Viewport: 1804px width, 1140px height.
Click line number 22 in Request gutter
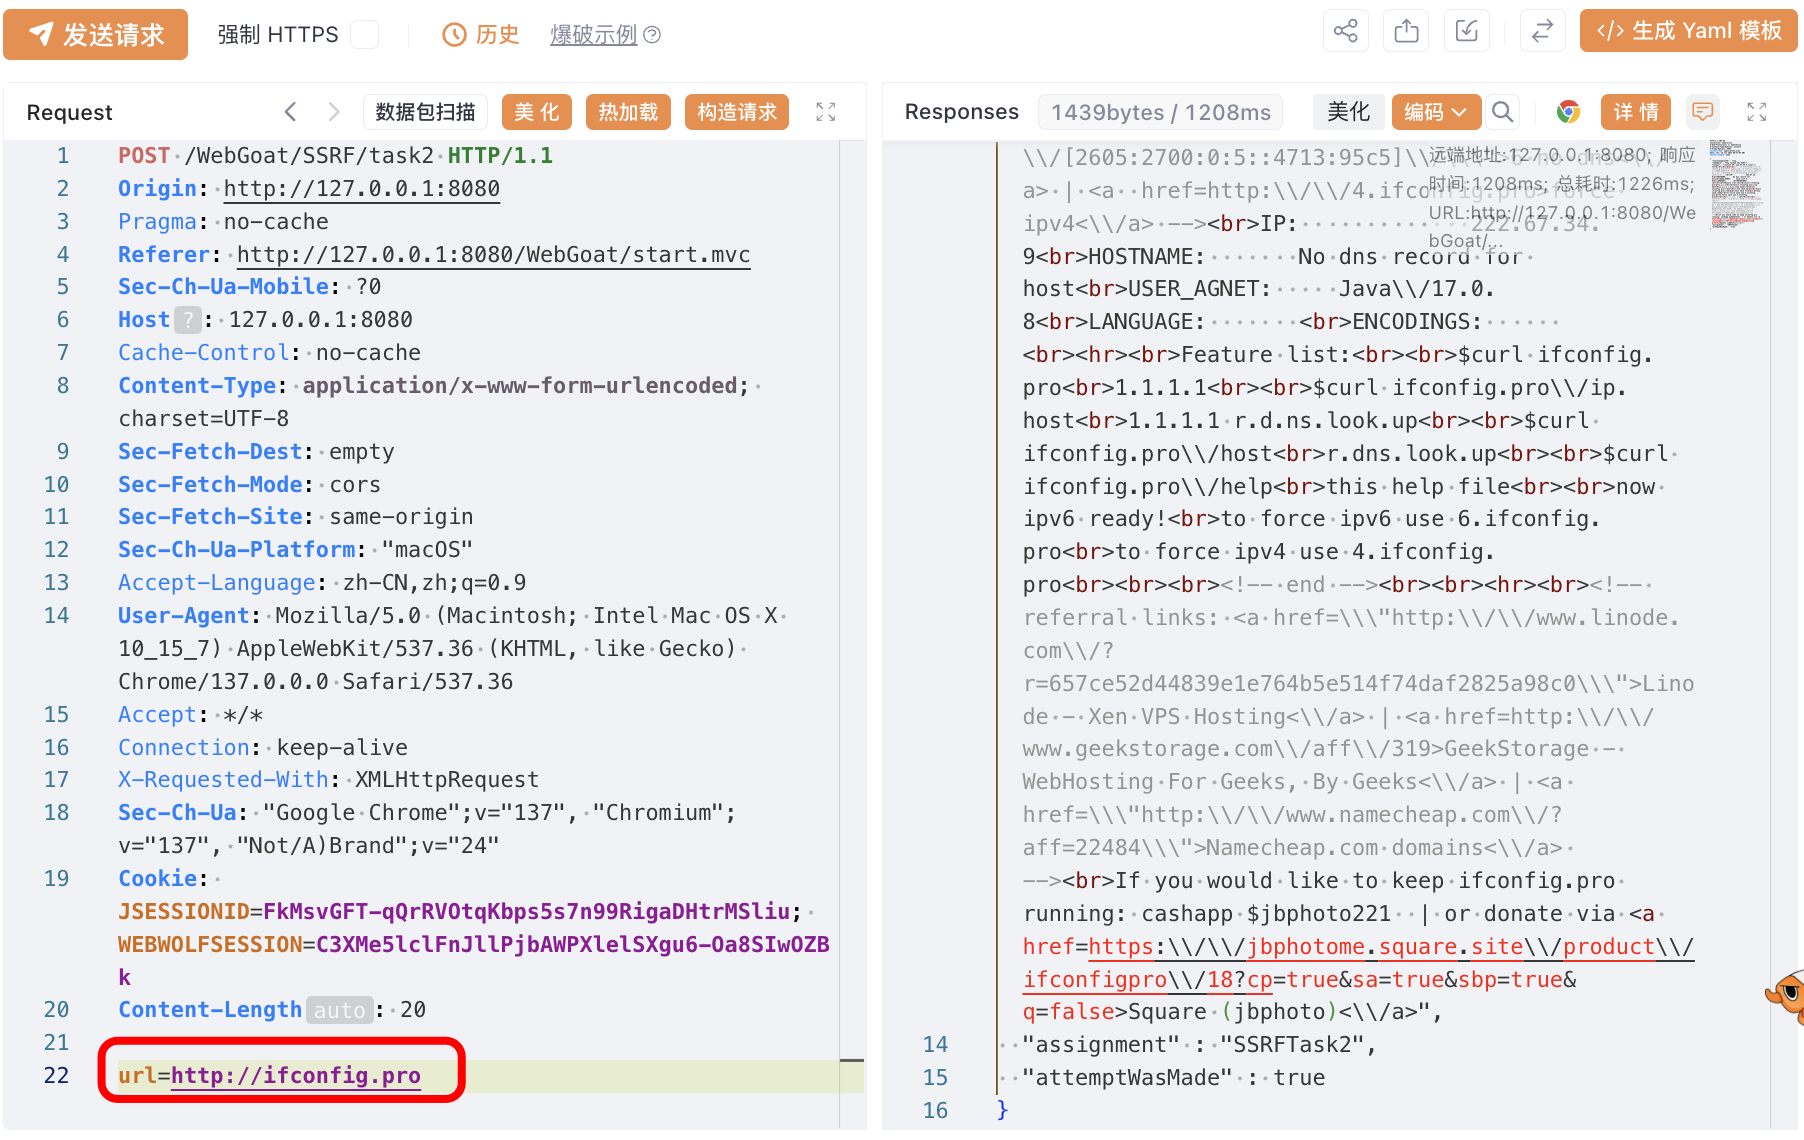[x=57, y=1076]
